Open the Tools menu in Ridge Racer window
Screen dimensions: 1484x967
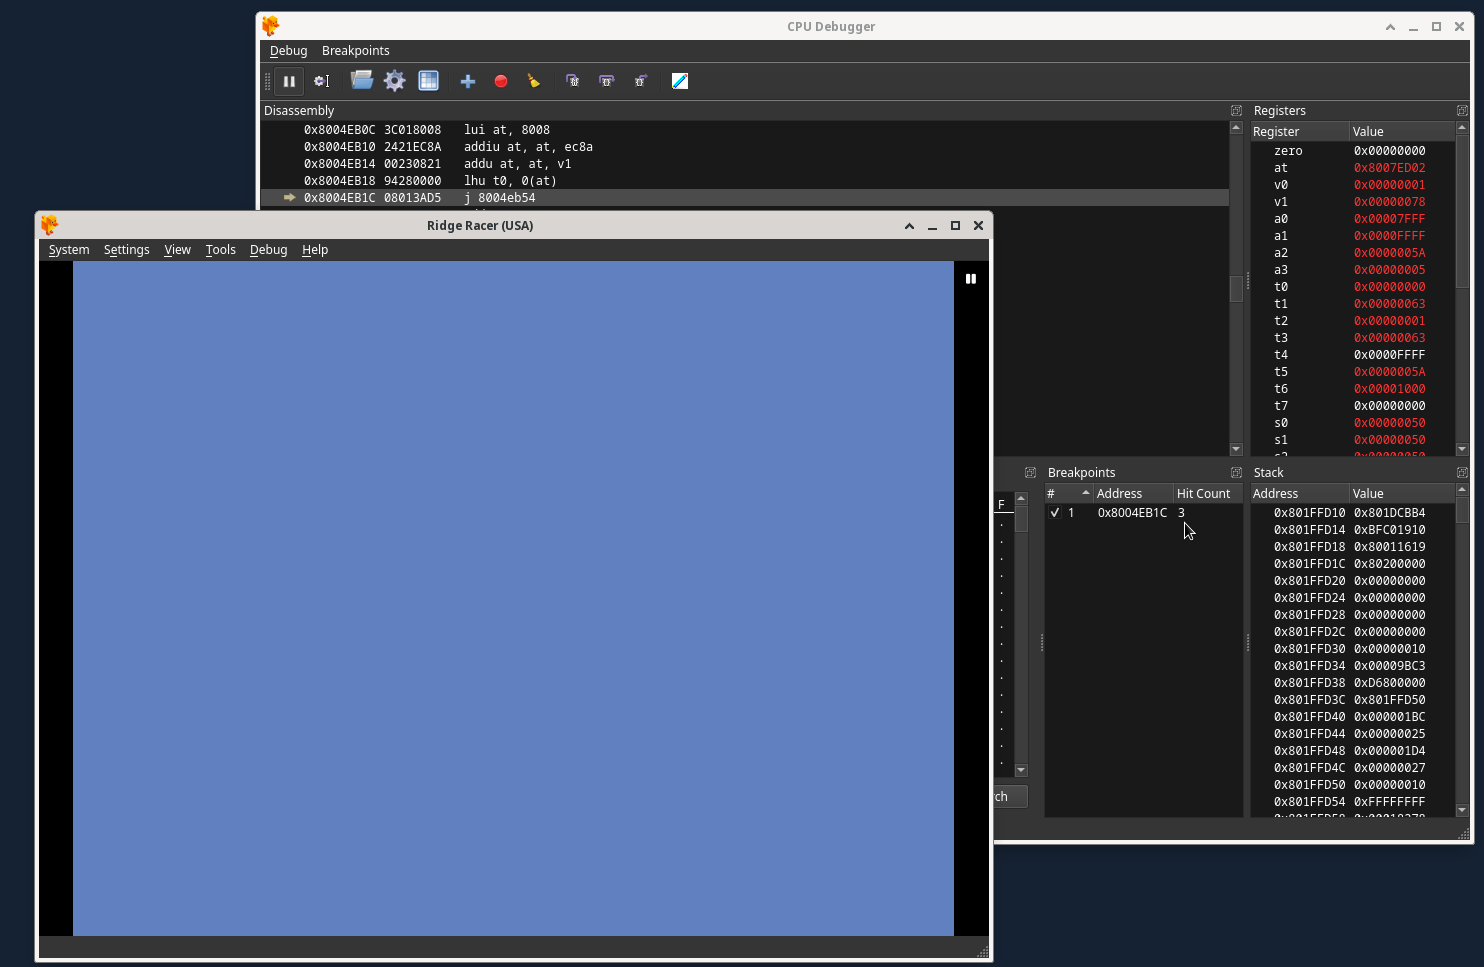pyautogui.click(x=221, y=250)
